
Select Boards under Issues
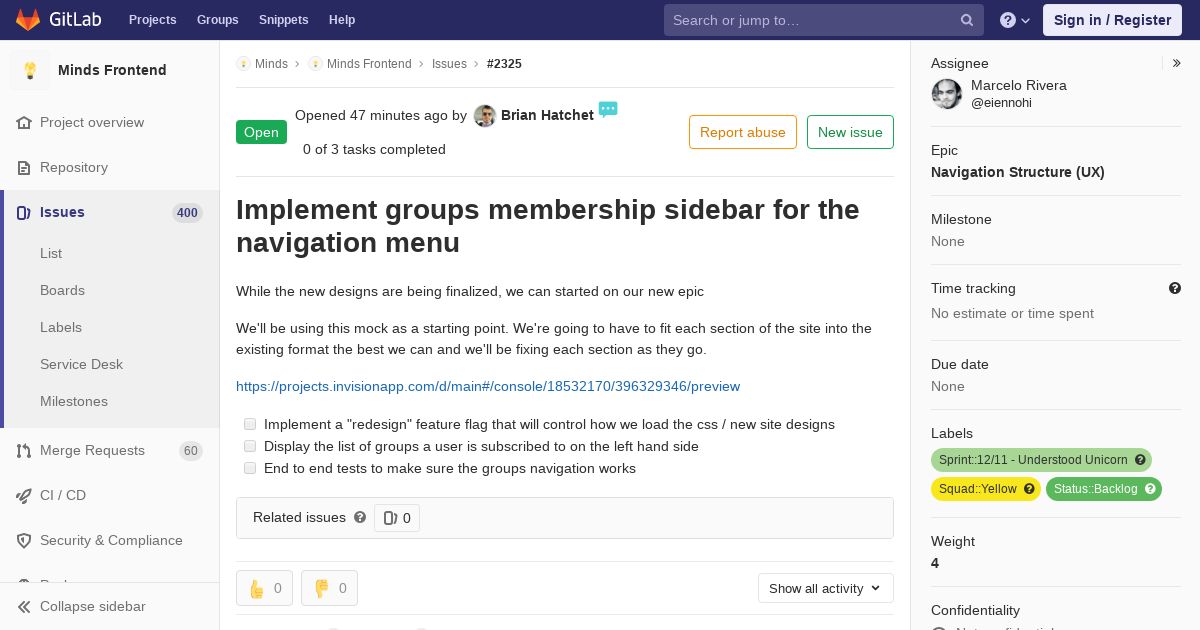(x=62, y=290)
